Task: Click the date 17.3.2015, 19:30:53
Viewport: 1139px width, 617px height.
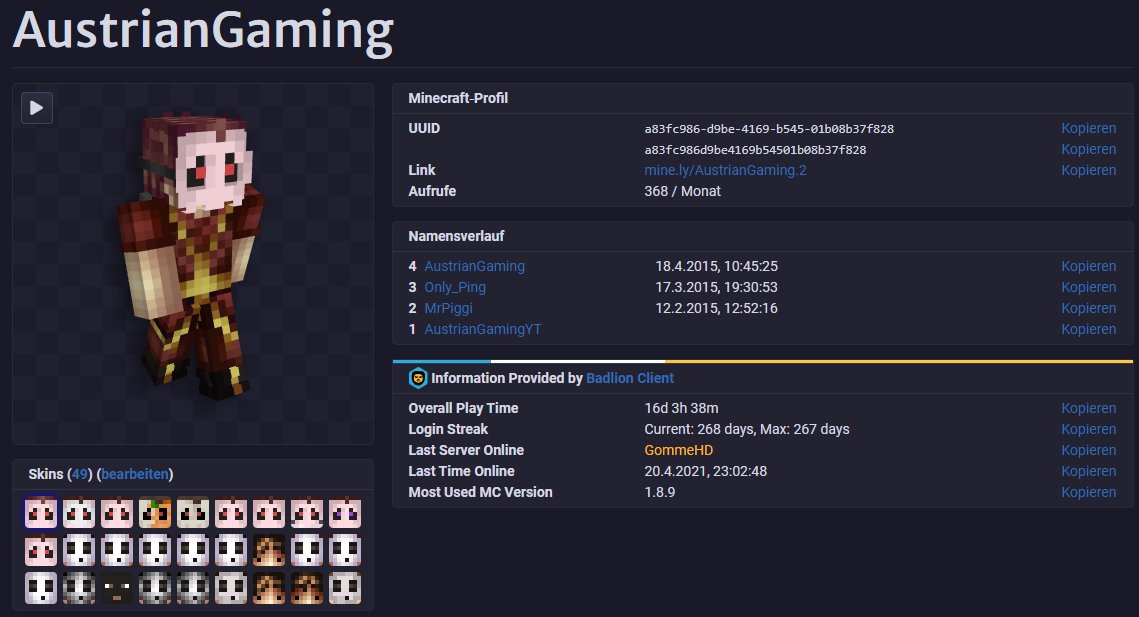Action: tap(716, 287)
